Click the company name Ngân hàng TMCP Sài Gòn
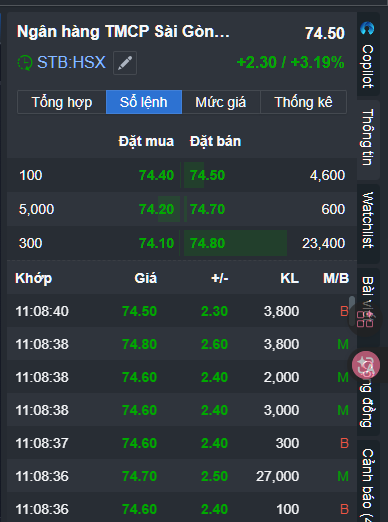The image size is (388, 522). 123,32
